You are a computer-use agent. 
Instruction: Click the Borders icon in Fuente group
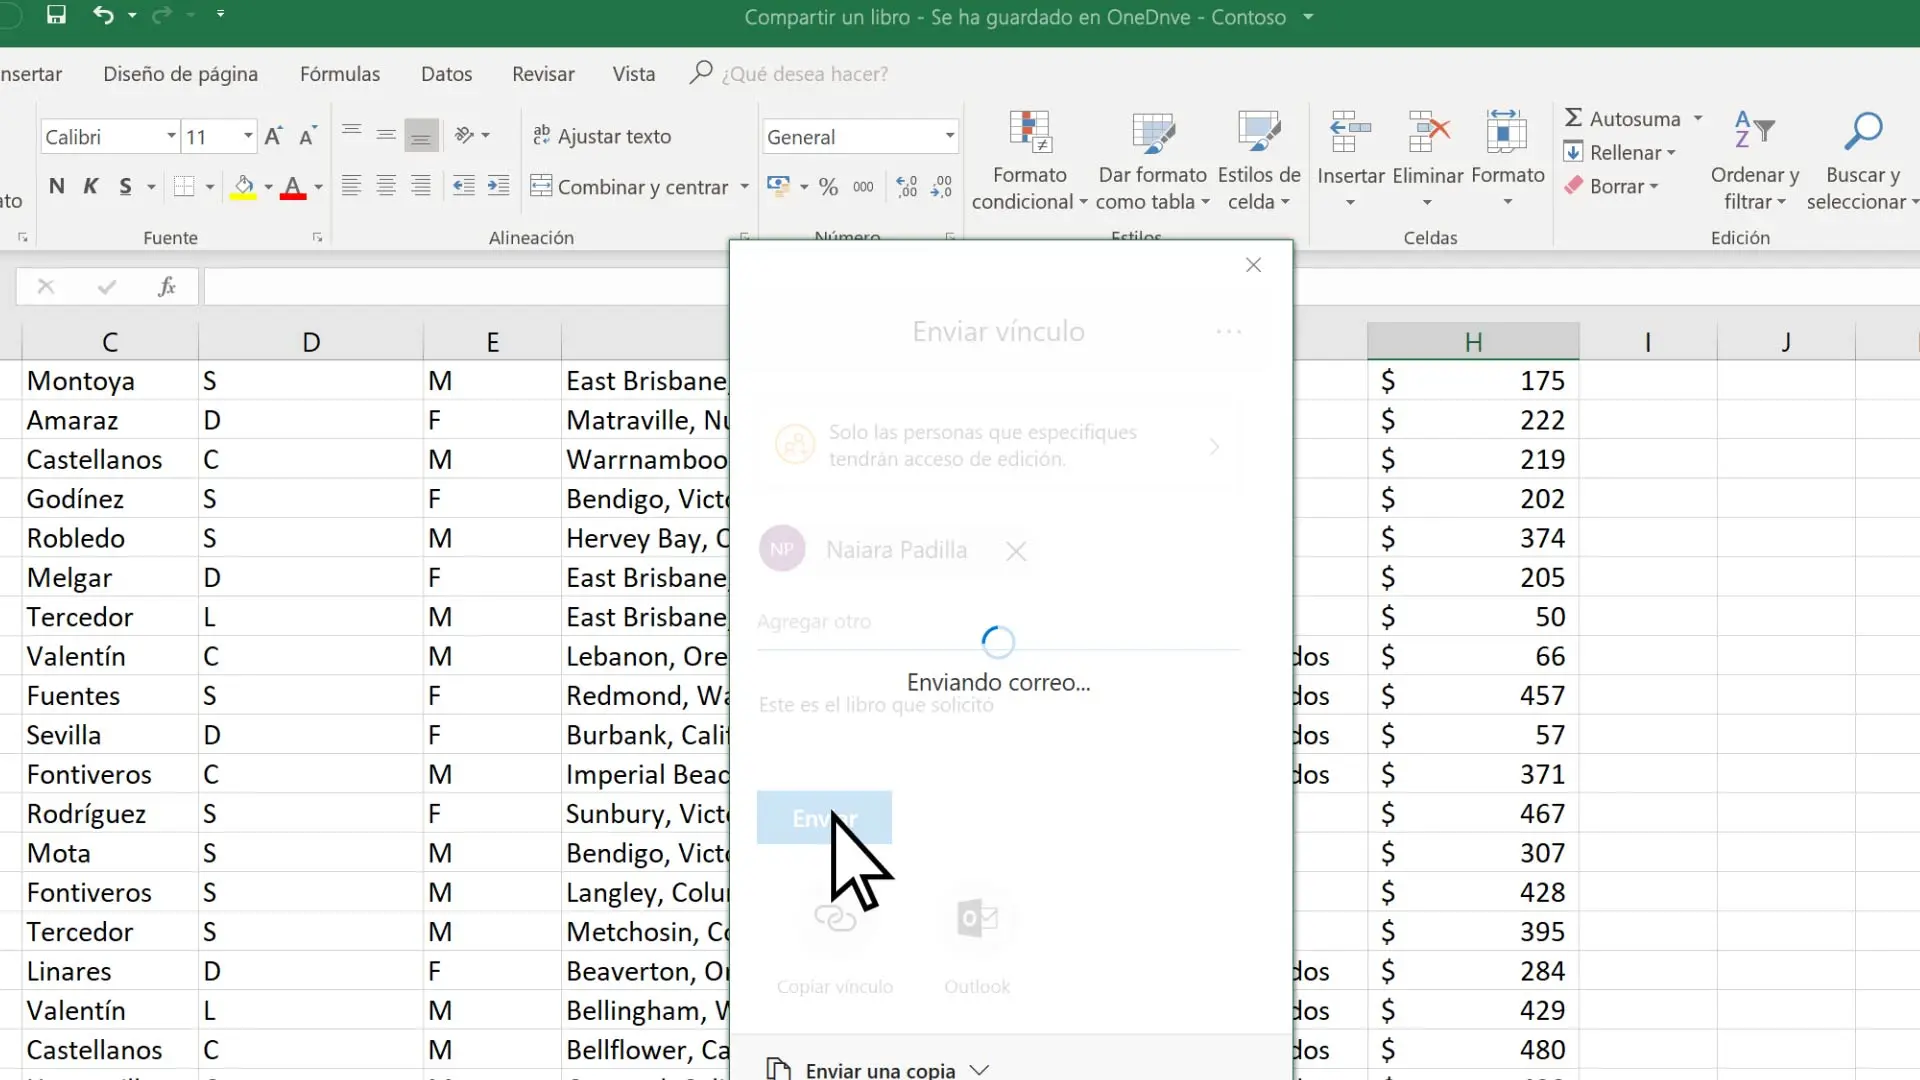[x=184, y=187]
